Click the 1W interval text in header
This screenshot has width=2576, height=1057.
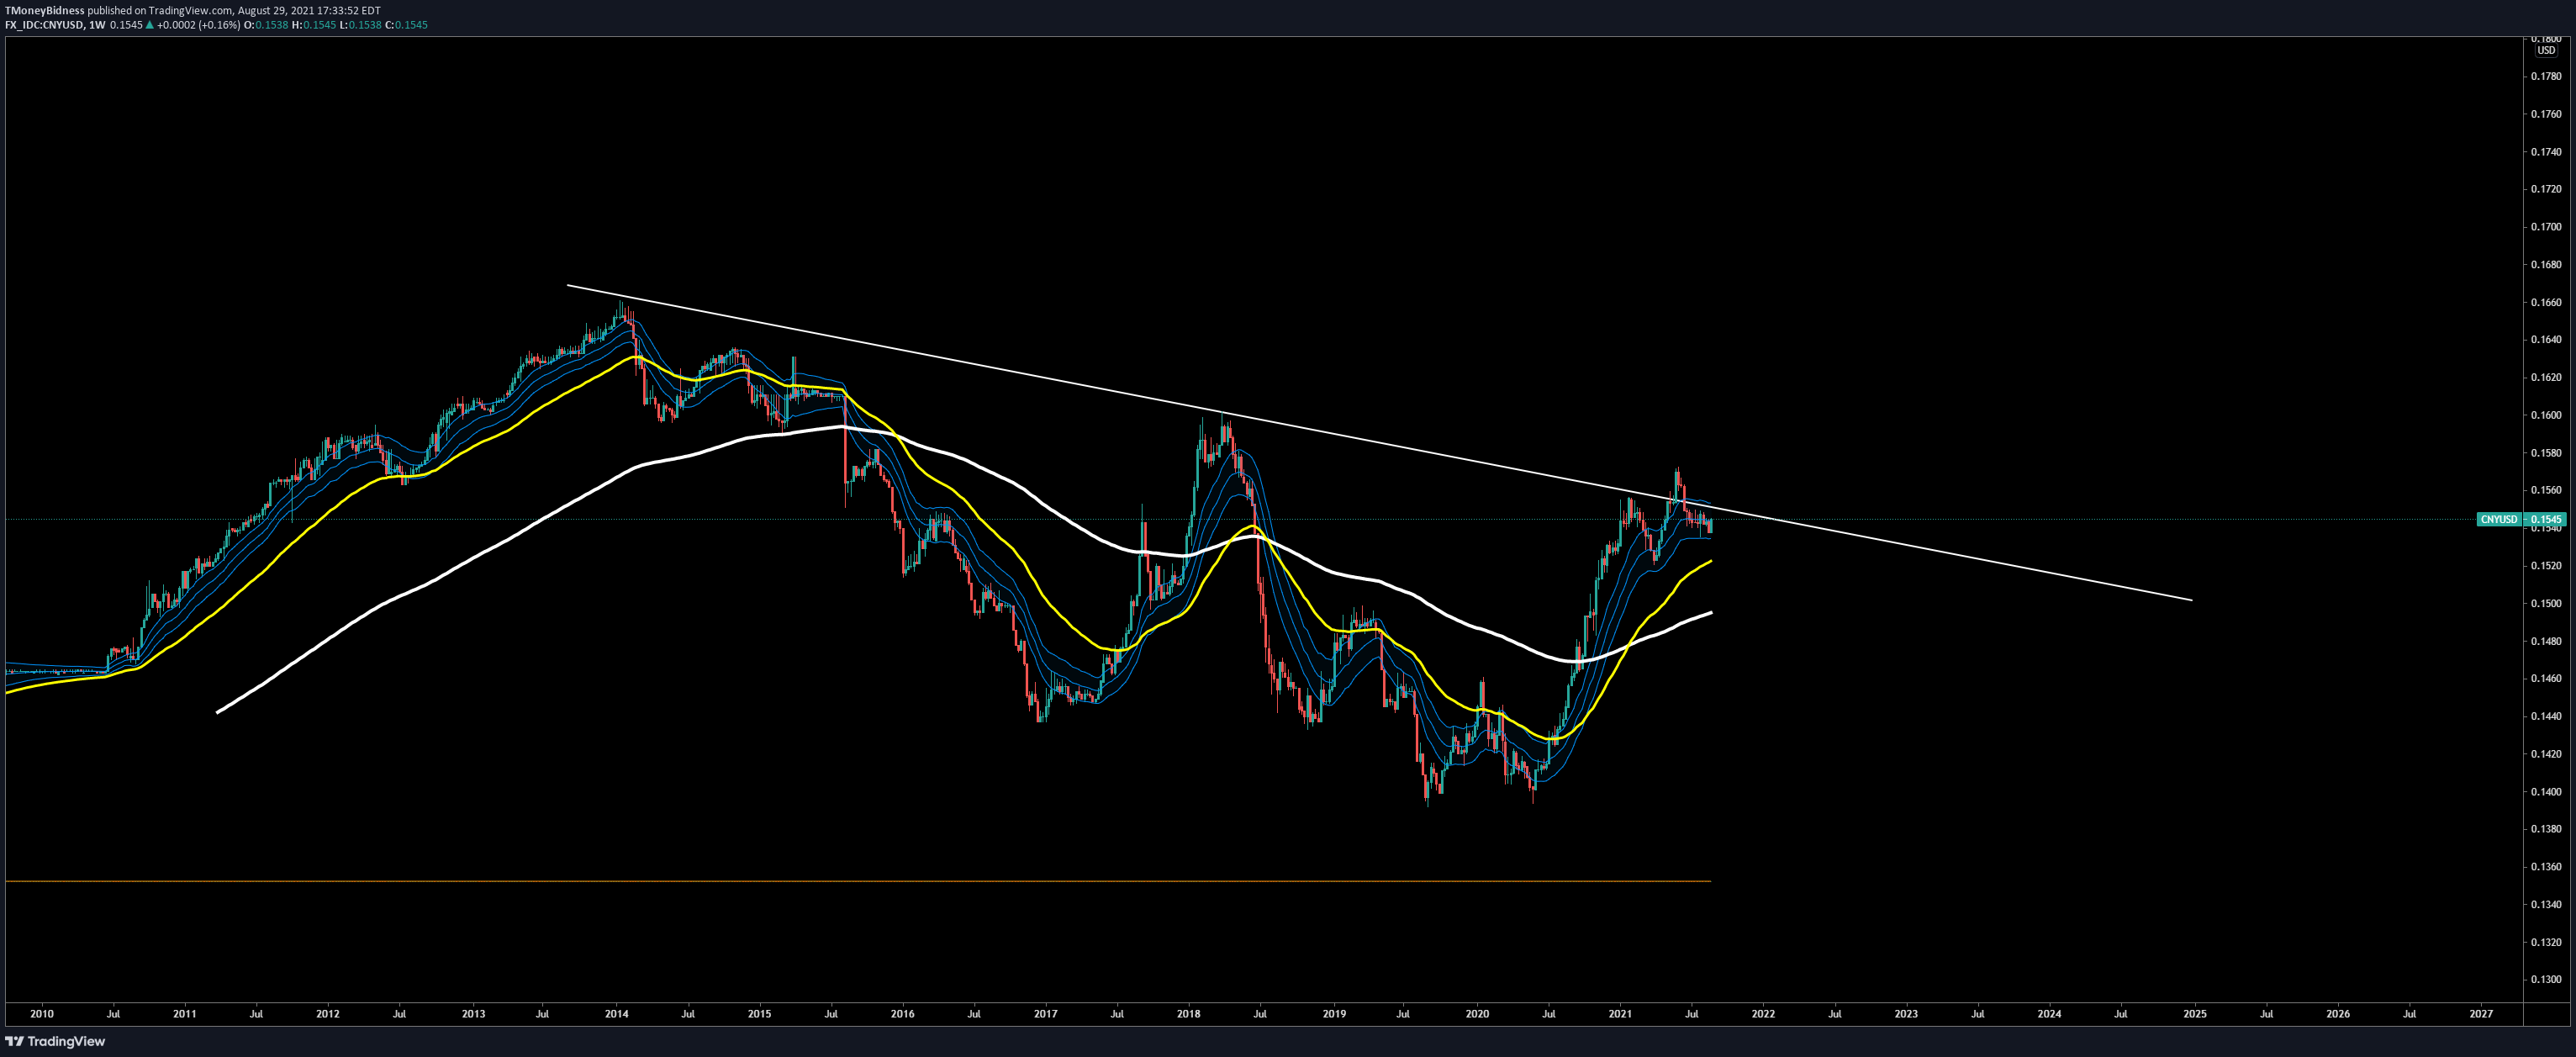[x=96, y=25]
